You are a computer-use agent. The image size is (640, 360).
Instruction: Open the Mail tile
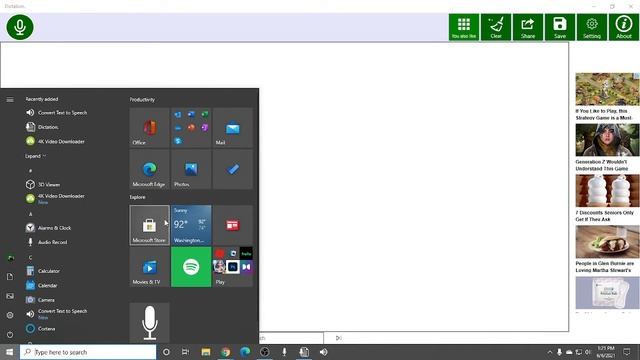pos(233,127)
